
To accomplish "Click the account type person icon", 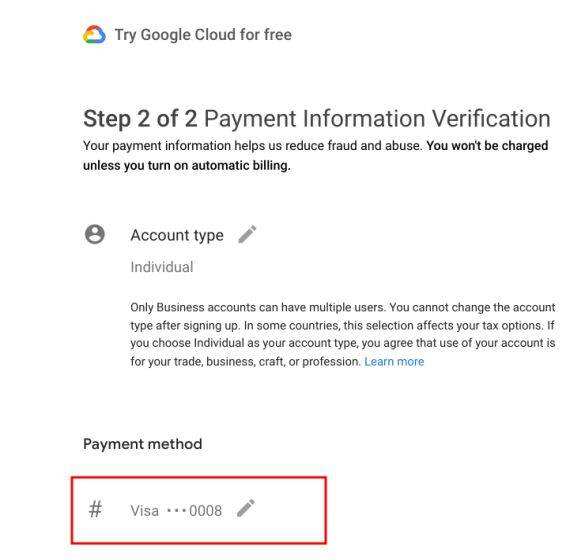I will [x=95, y=234].
